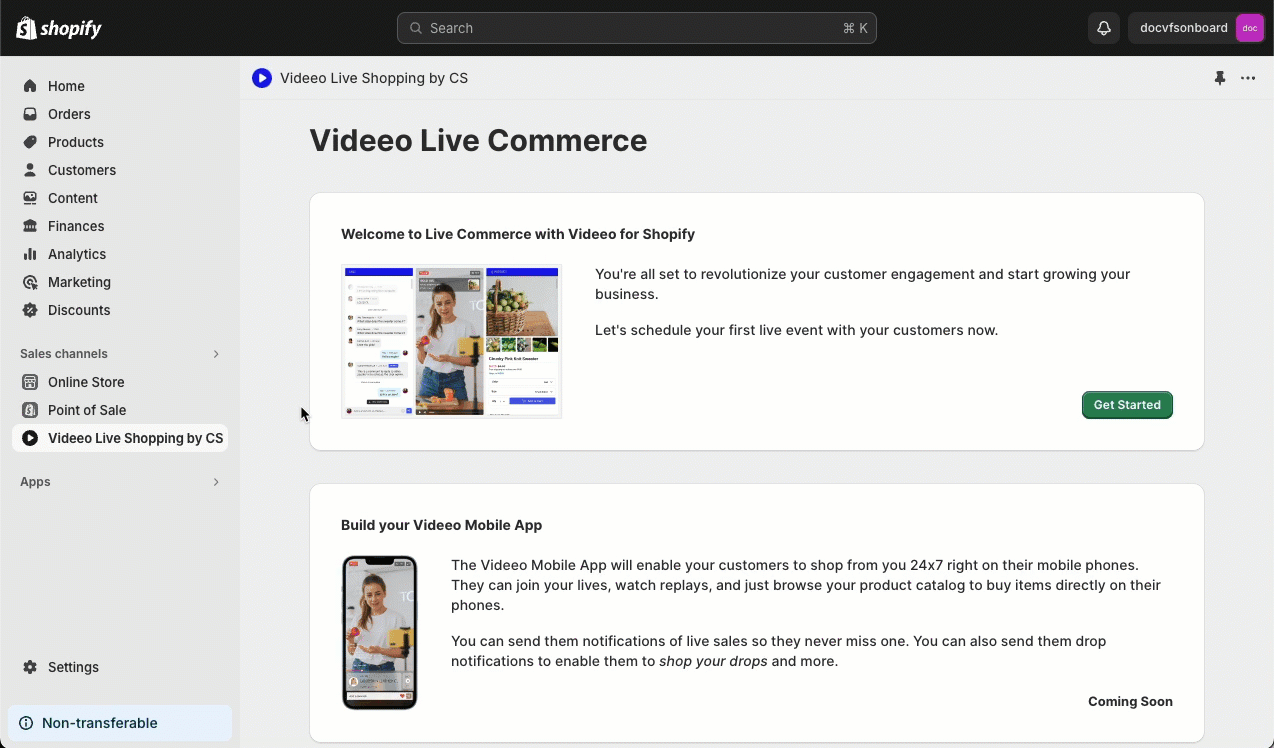The width and height of the screenshot is (1274, 748).
Task: Click the Customers person icon
Action: (x=30, y=170)
